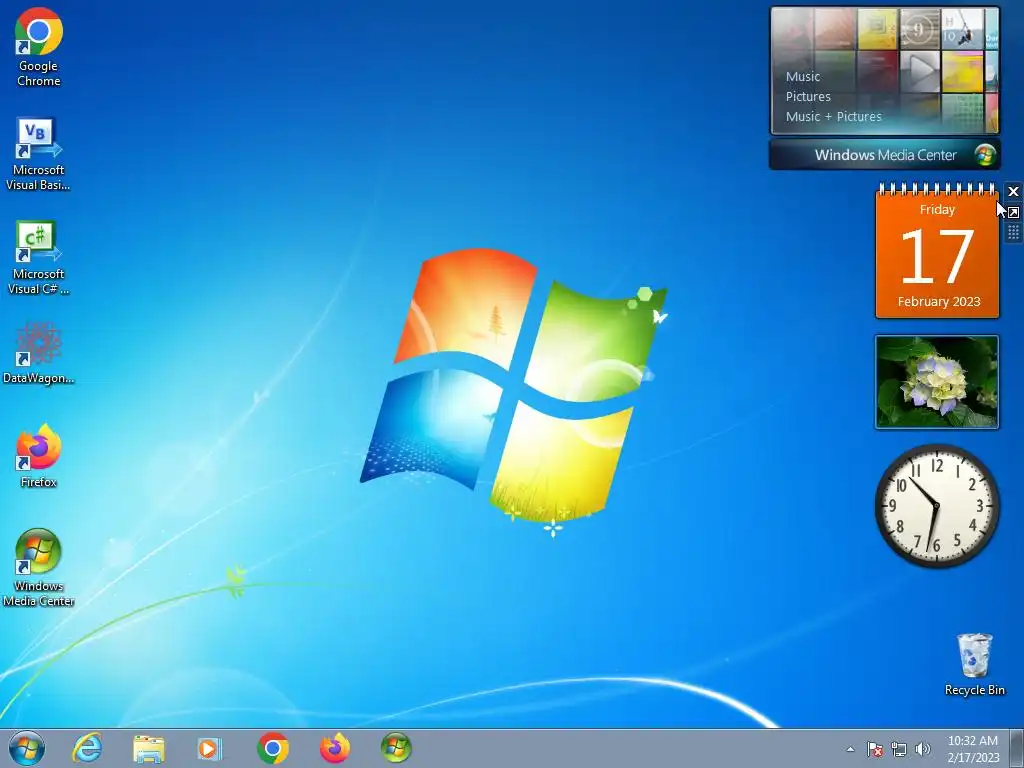Open Windows Explorer folder in the taskbar
The width and height of the screenshot is (1024, 768).
click(x=149, y=748)
